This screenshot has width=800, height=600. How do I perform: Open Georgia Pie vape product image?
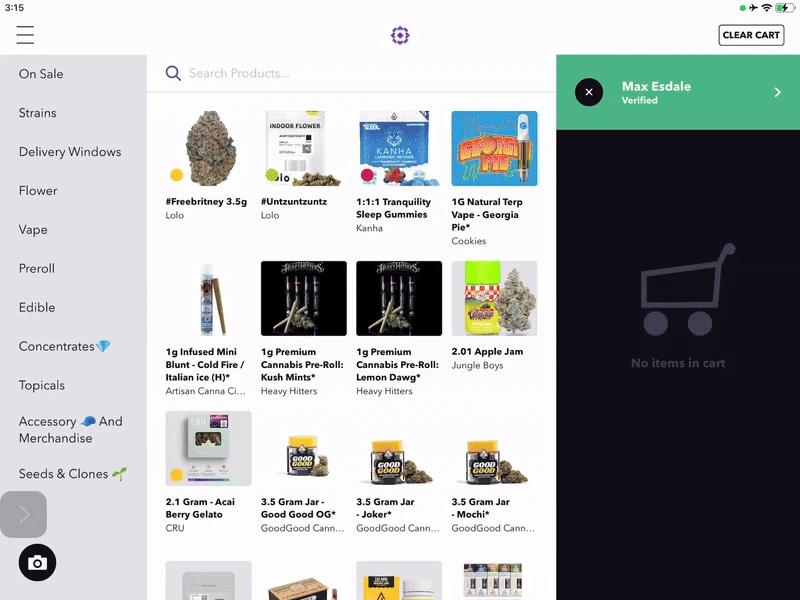(x=494, y=148)
